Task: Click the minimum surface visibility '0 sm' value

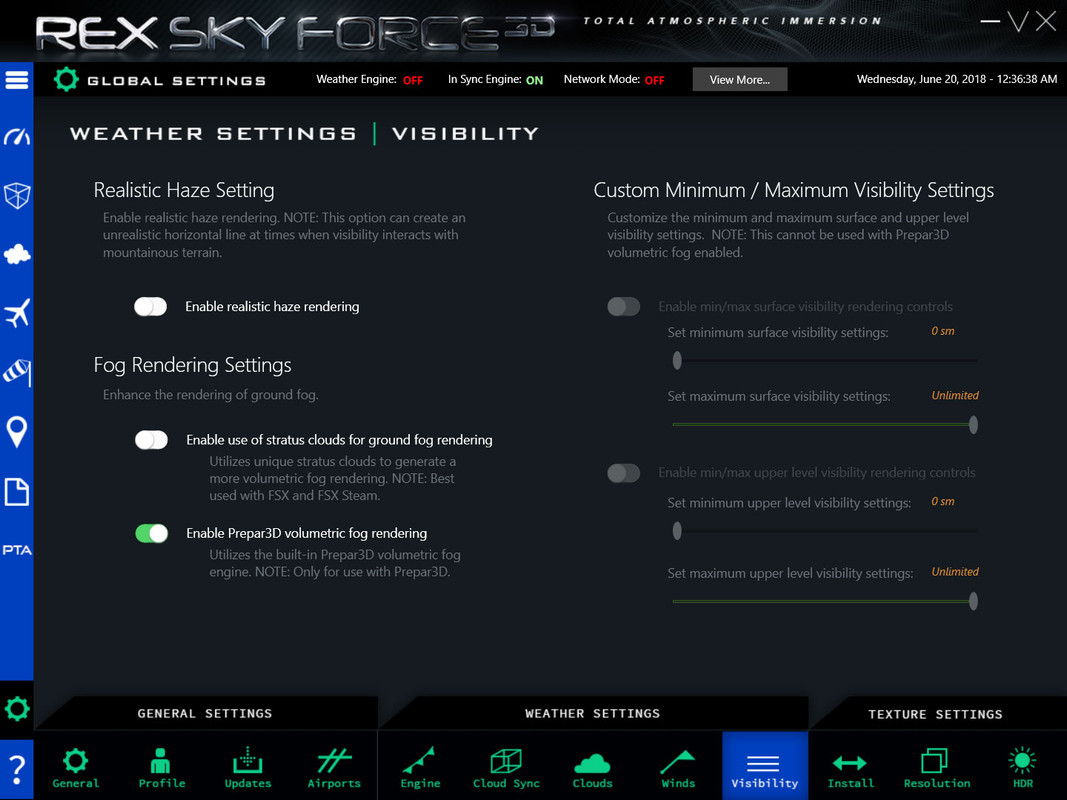Action: pyautogui.click(x=942, y=331)
